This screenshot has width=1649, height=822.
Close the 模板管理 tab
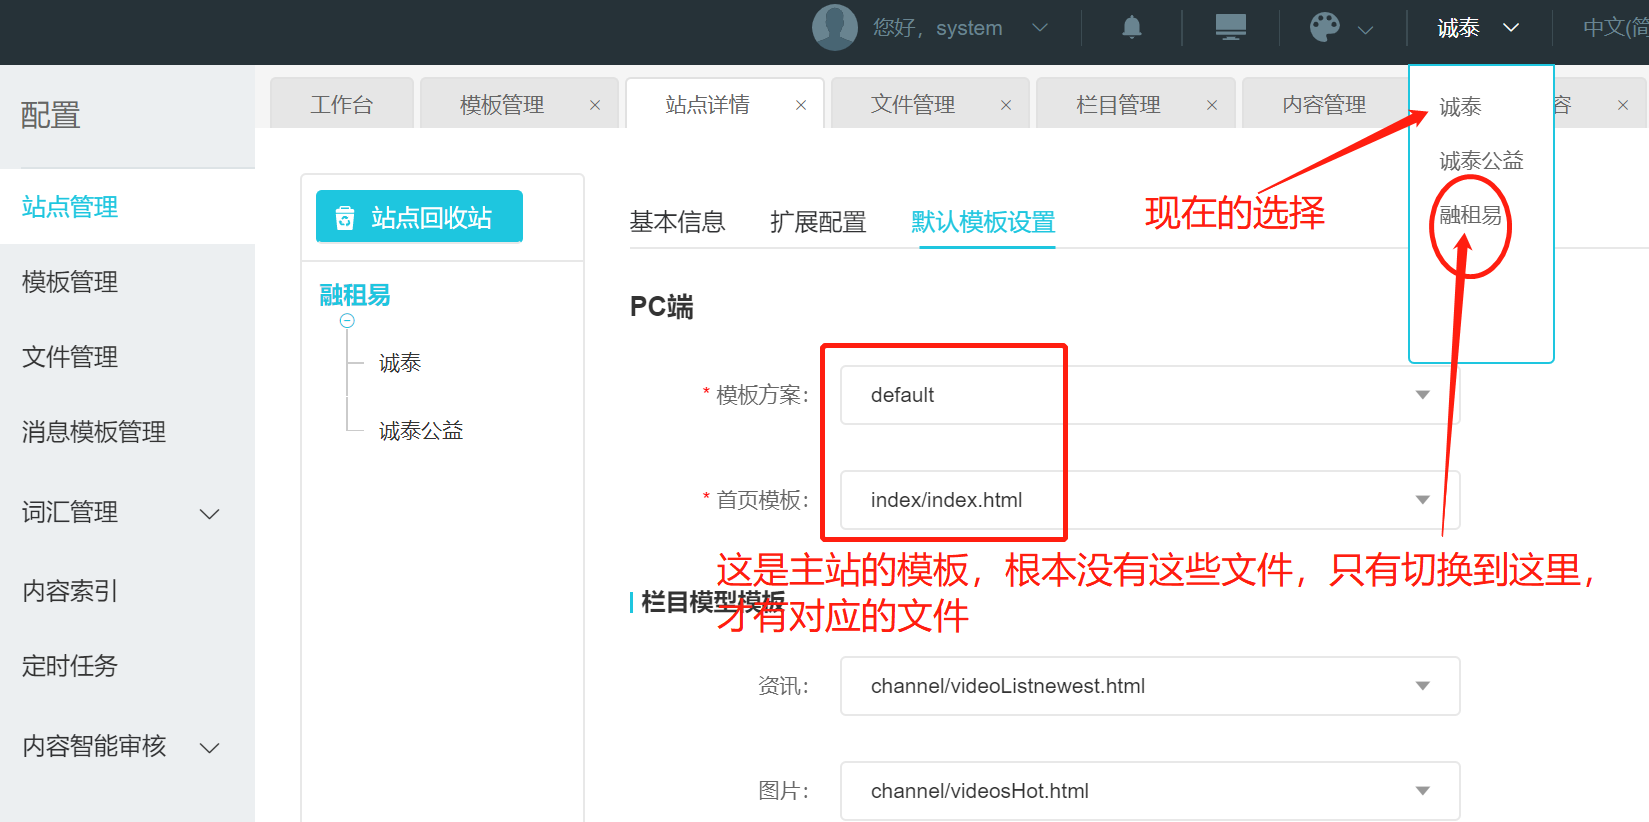pyautogui.click(x=595, y=105)
